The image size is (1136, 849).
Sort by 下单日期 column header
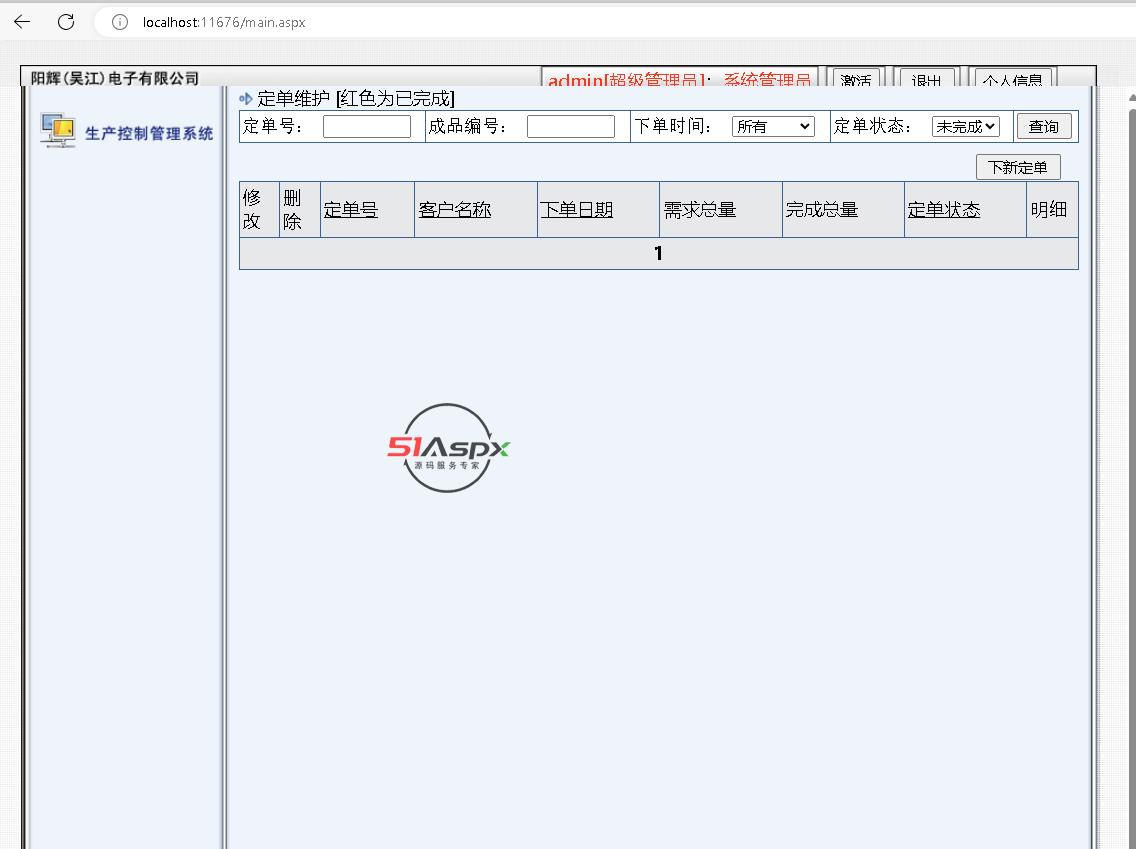tap(577, 210)
